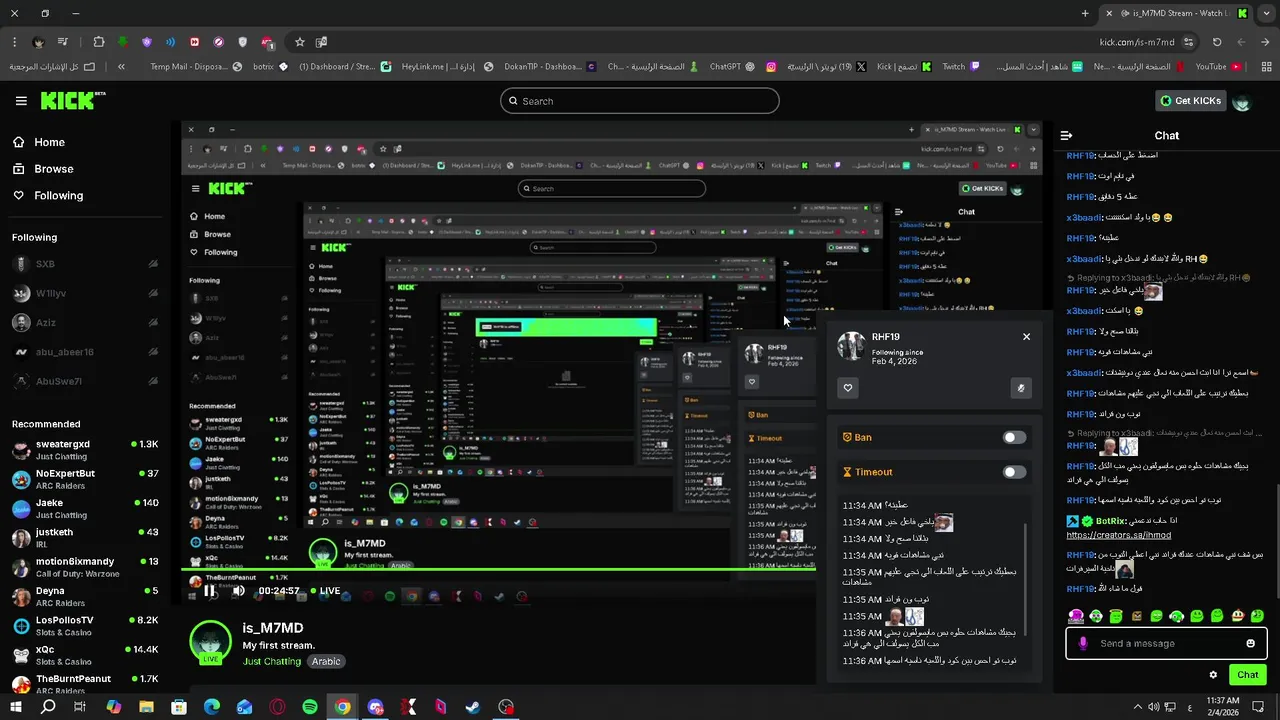Viewport: 1280px width, 720px height.
Task: Open a new browser tab
Action: point(1085,13)
